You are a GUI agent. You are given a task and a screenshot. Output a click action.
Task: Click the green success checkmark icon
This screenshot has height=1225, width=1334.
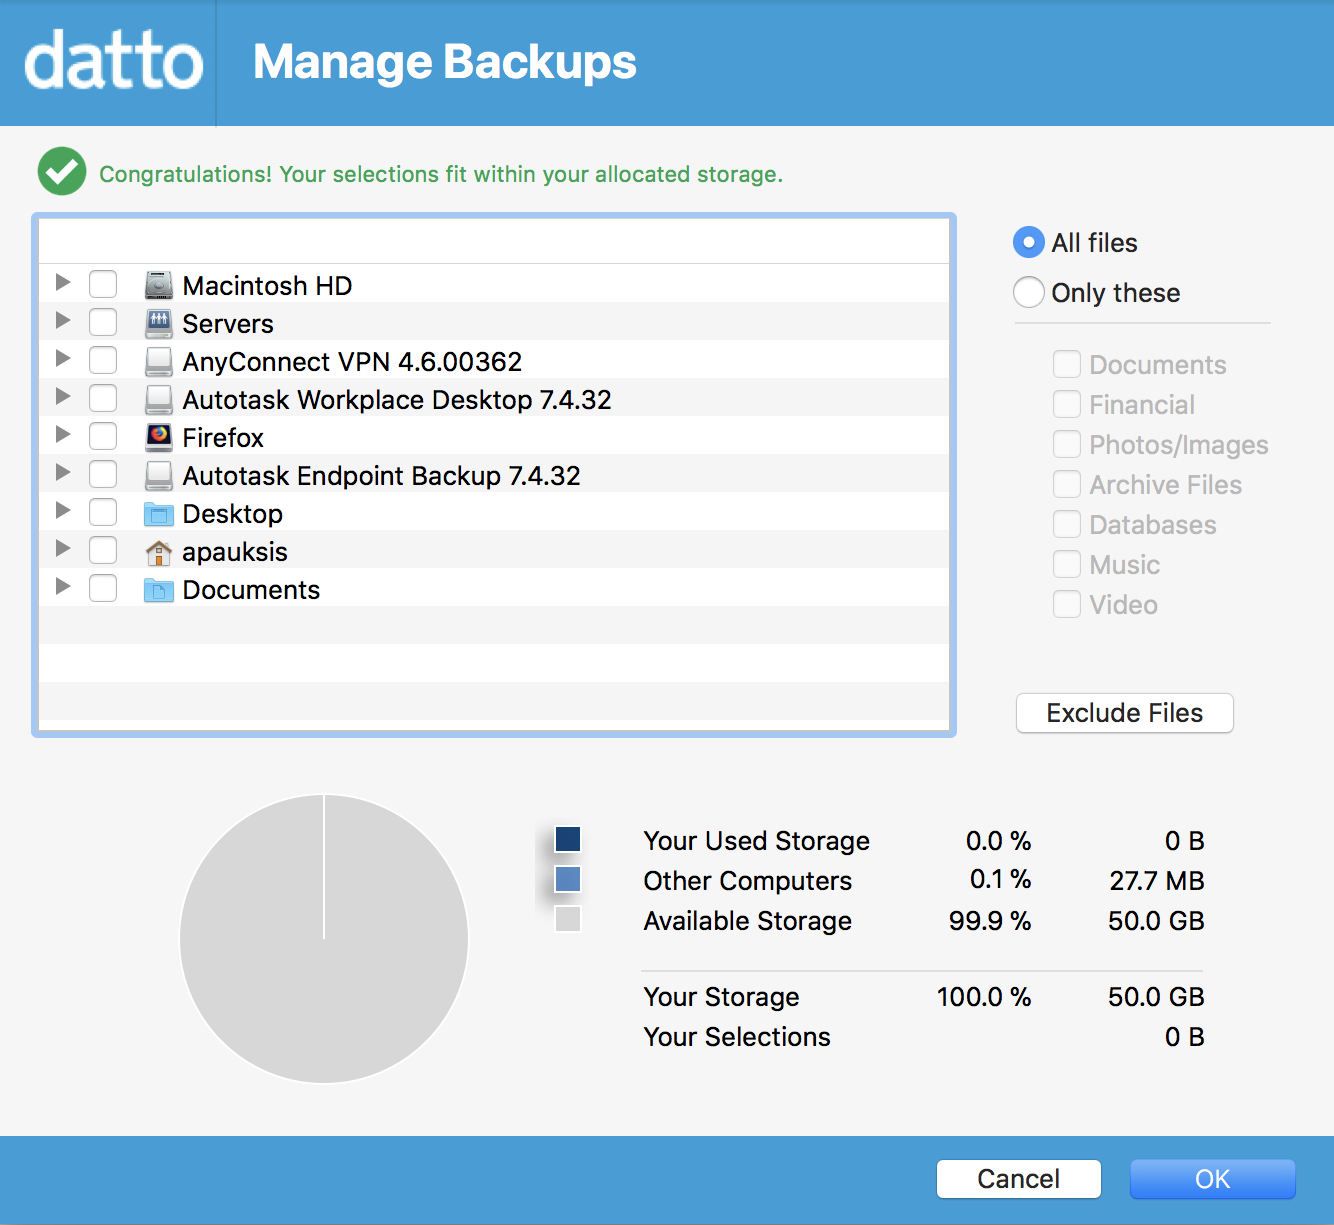[62, 172]
